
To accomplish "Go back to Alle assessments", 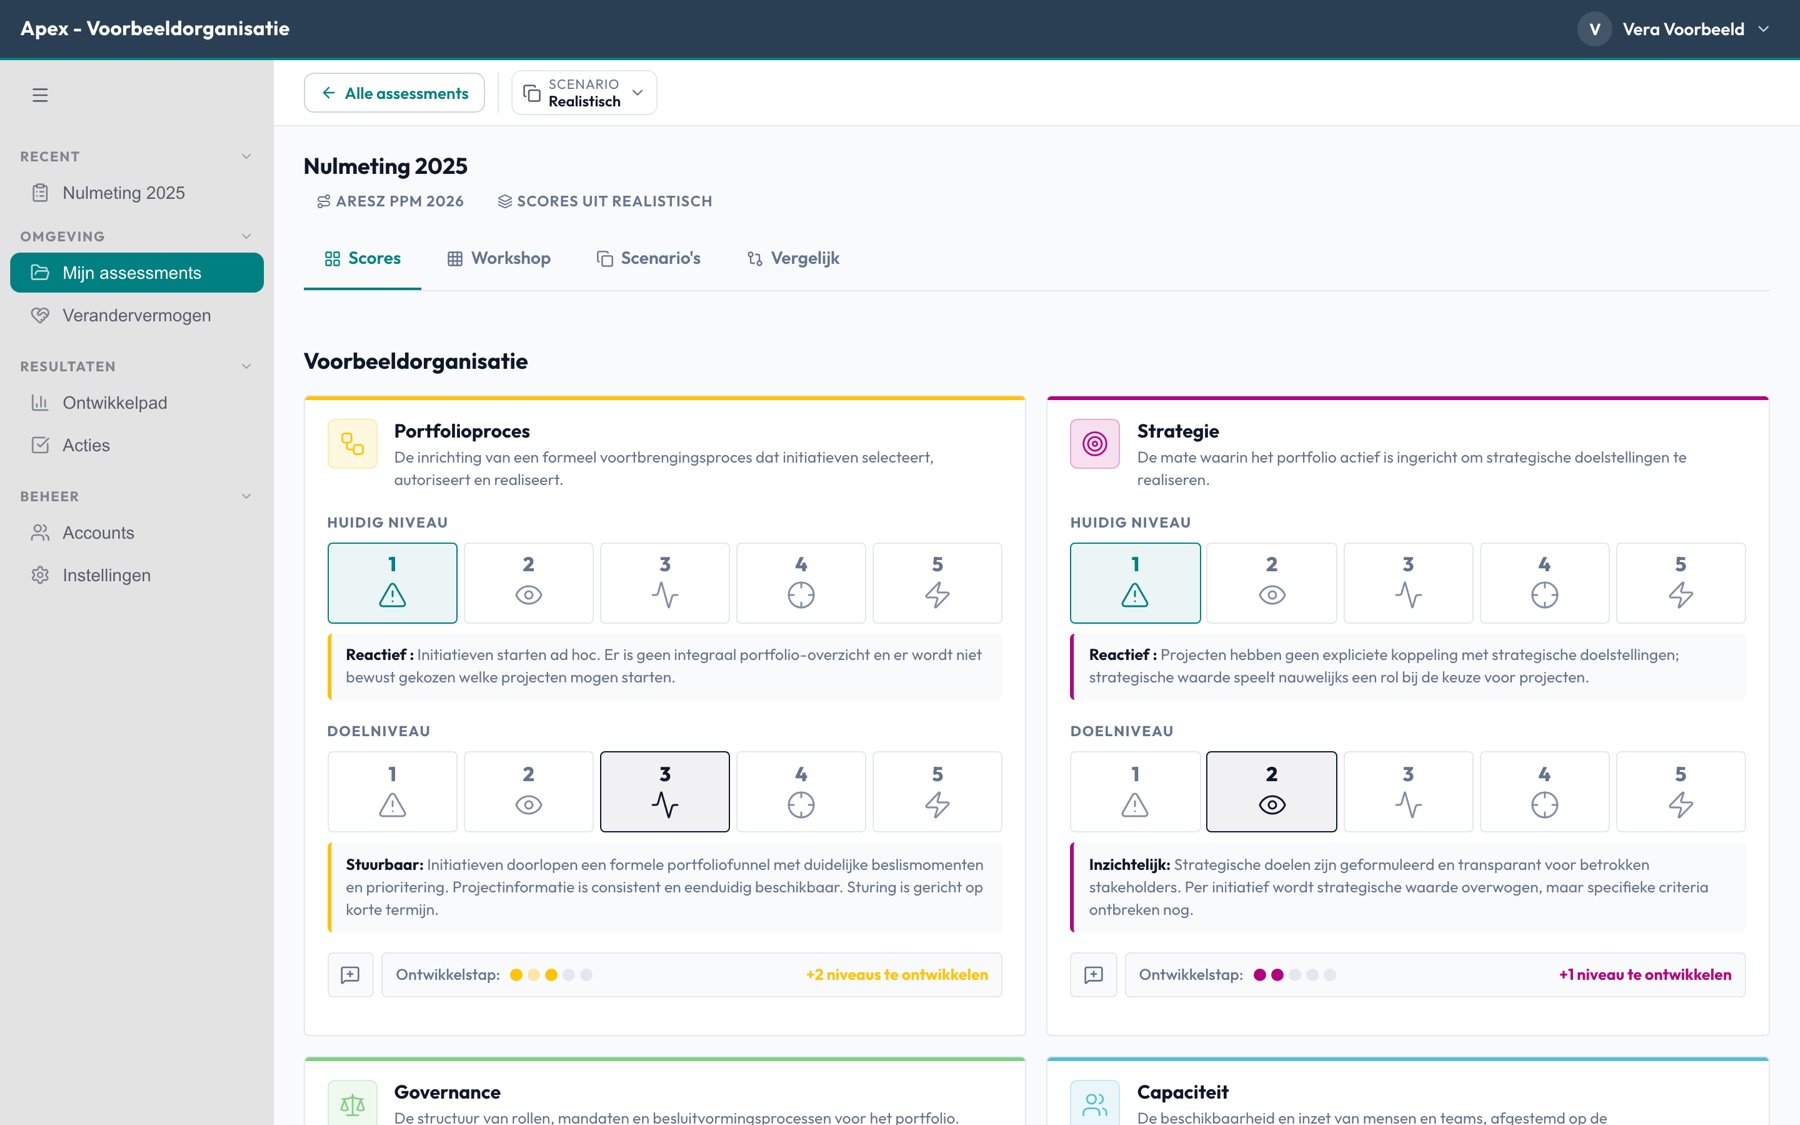I will 394,93.
